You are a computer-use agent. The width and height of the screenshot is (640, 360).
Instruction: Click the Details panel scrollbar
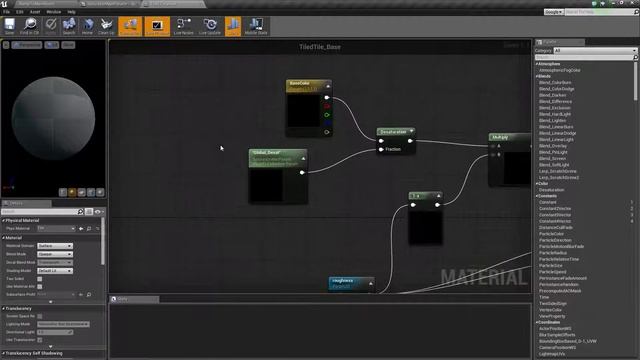point(102,241)
